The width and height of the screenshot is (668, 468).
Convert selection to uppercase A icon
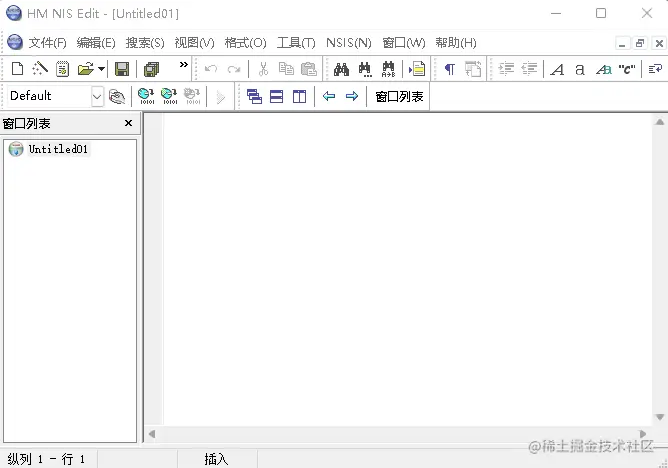(557, 69)
